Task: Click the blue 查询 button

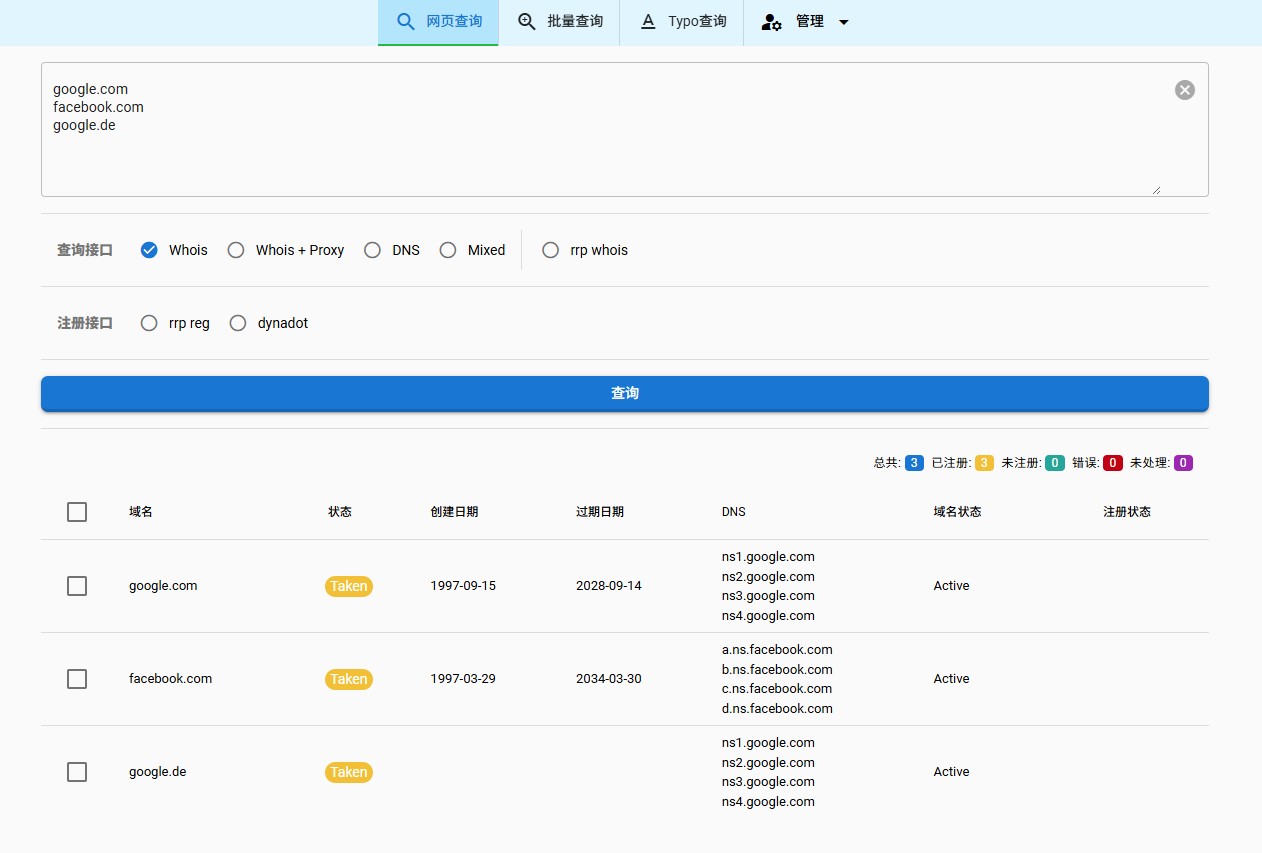Action: coord(625,394)
